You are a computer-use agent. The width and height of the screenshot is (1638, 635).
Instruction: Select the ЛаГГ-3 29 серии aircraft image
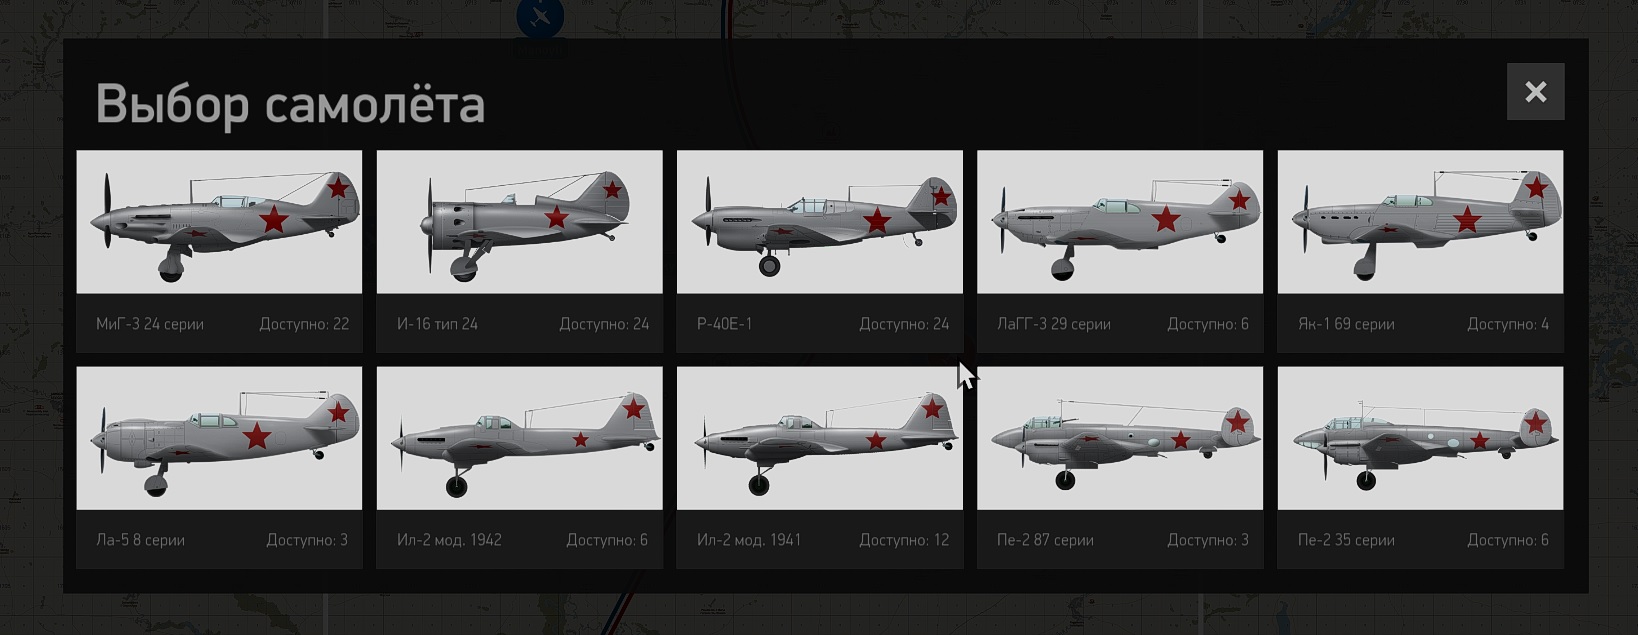[1120, 222]
